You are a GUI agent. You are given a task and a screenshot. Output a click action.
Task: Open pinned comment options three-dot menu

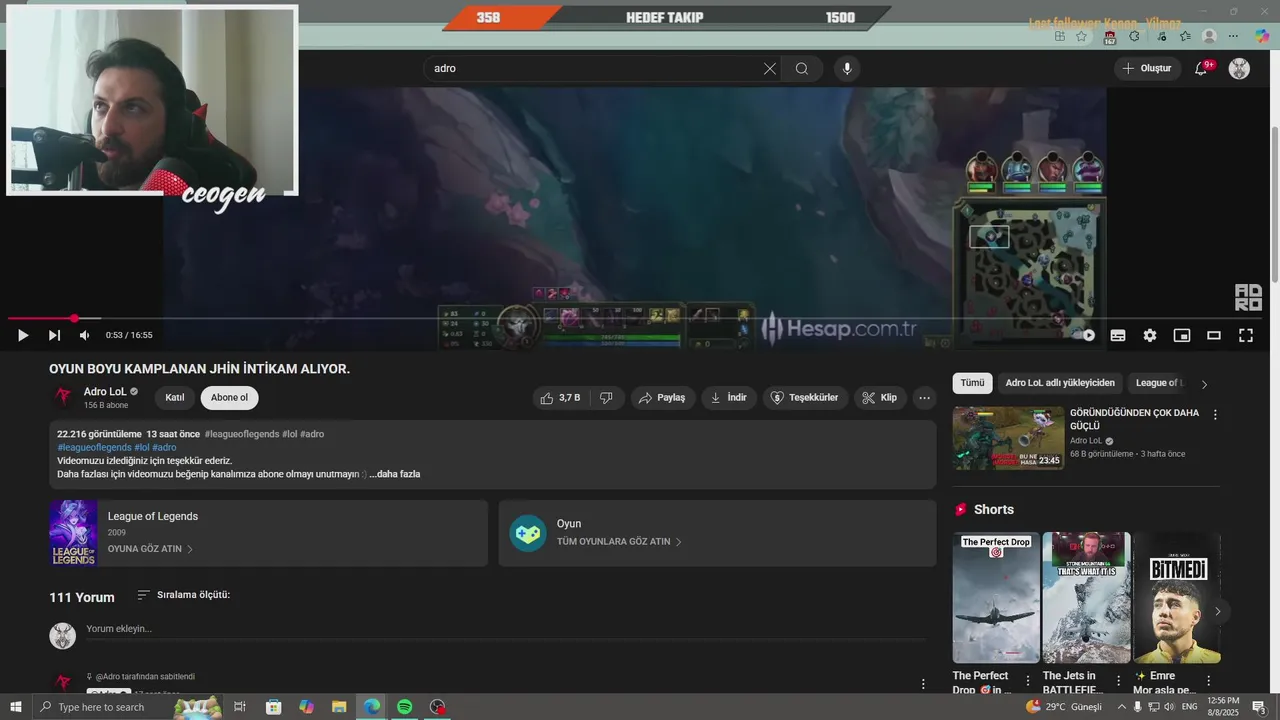(923, 685)
